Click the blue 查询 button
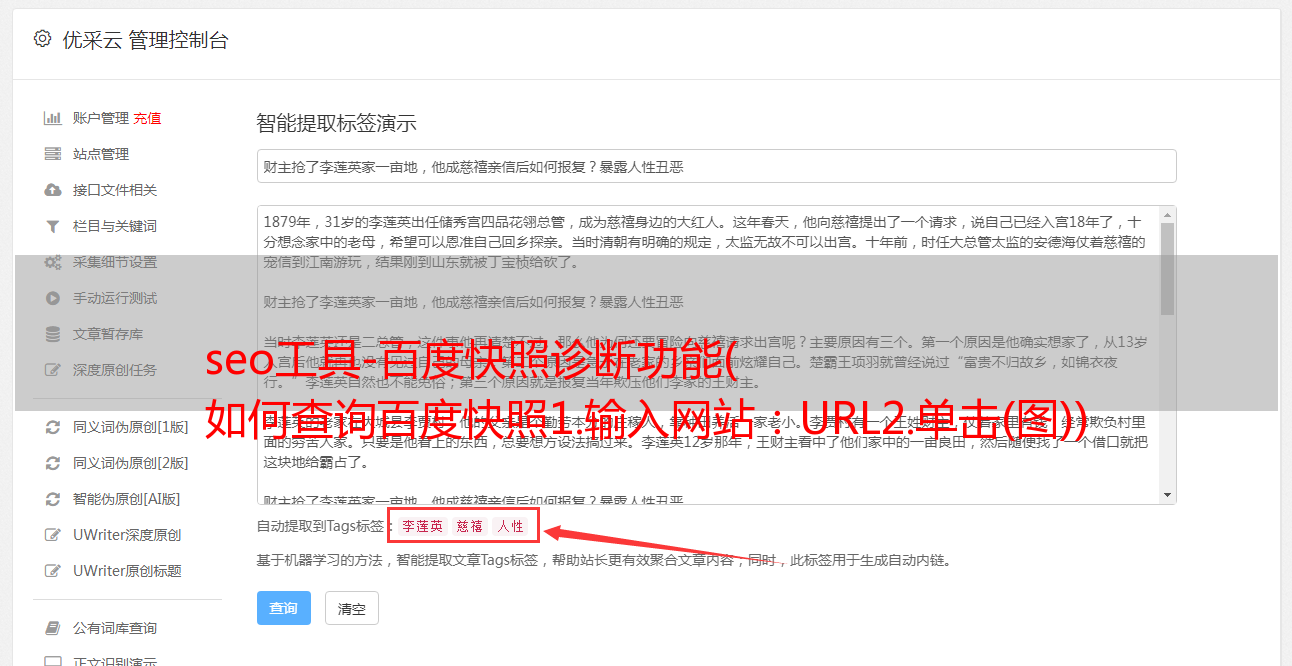 (284, 608)
